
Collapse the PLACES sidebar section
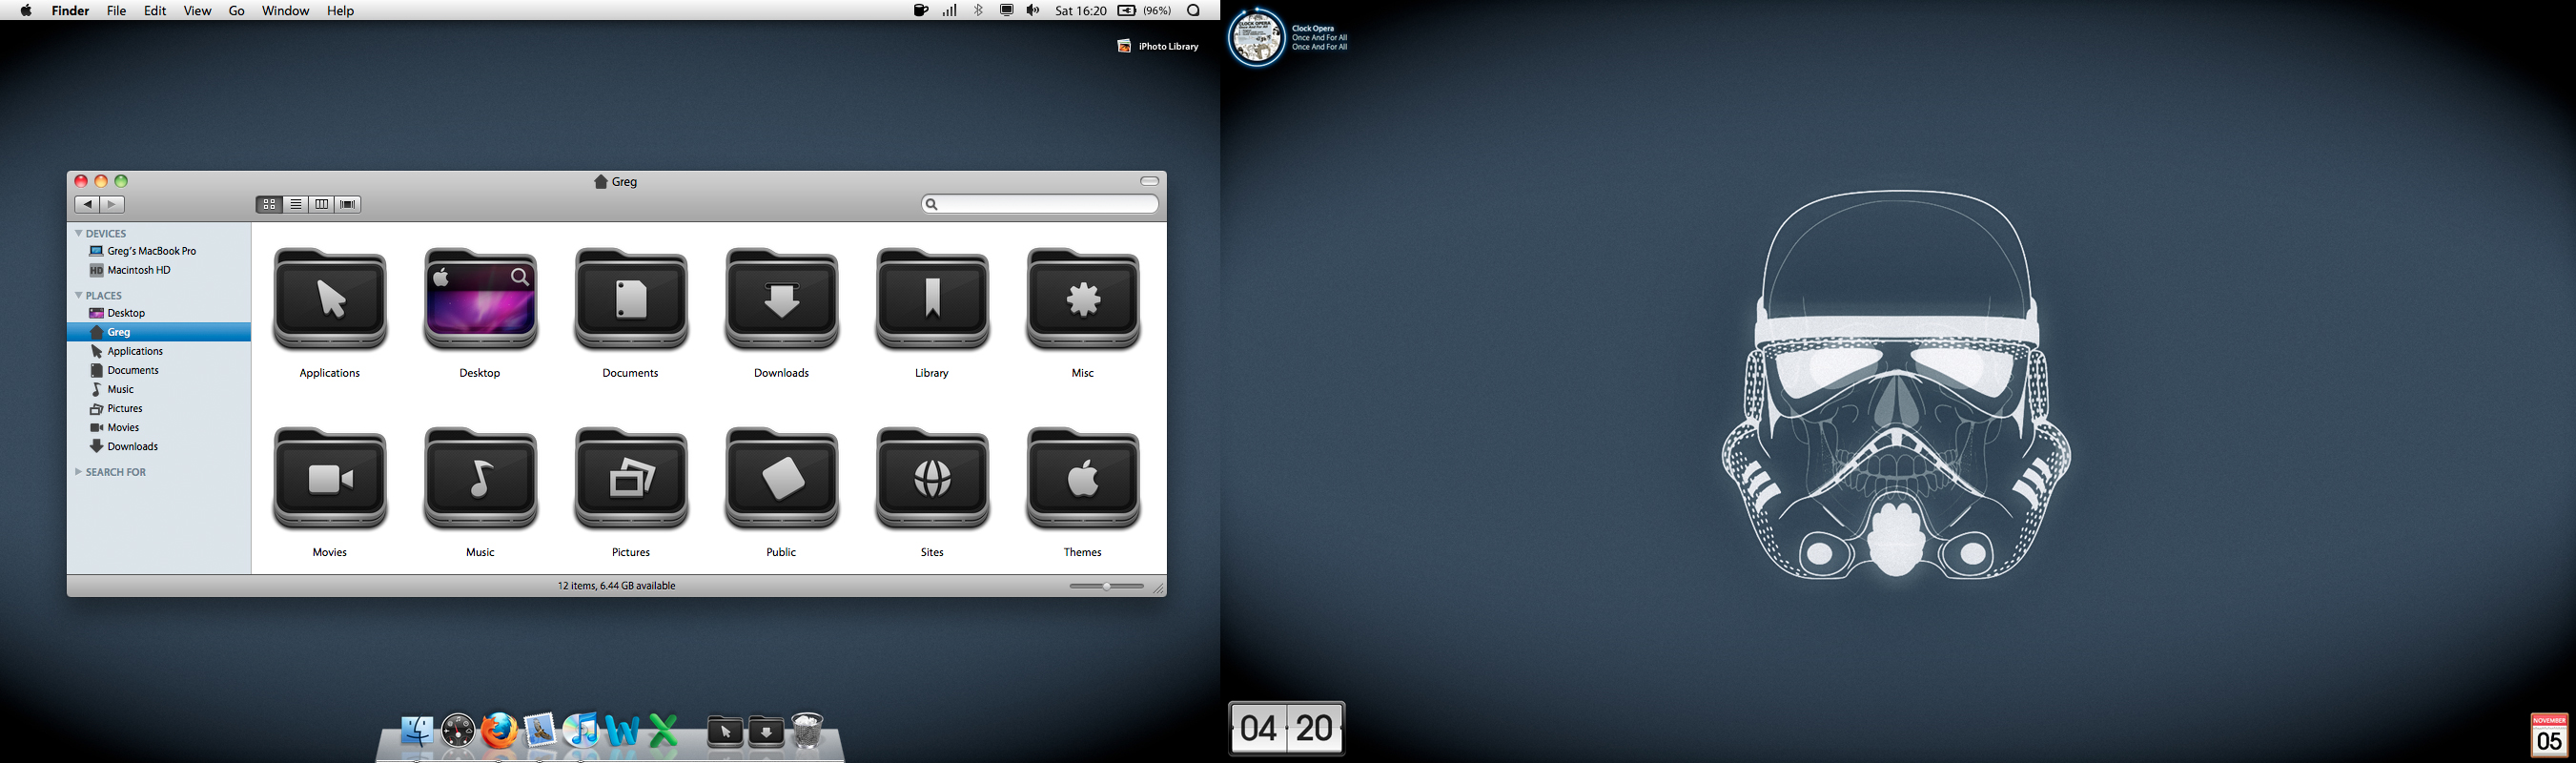tap(79, 295)
